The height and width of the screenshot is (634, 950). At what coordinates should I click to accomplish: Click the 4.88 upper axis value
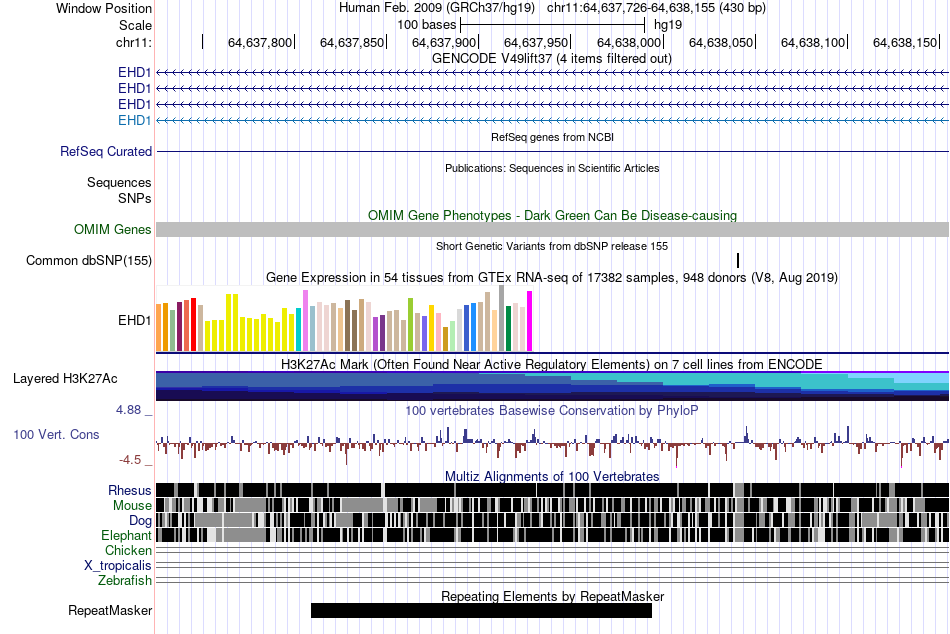[x=128, y=410]
